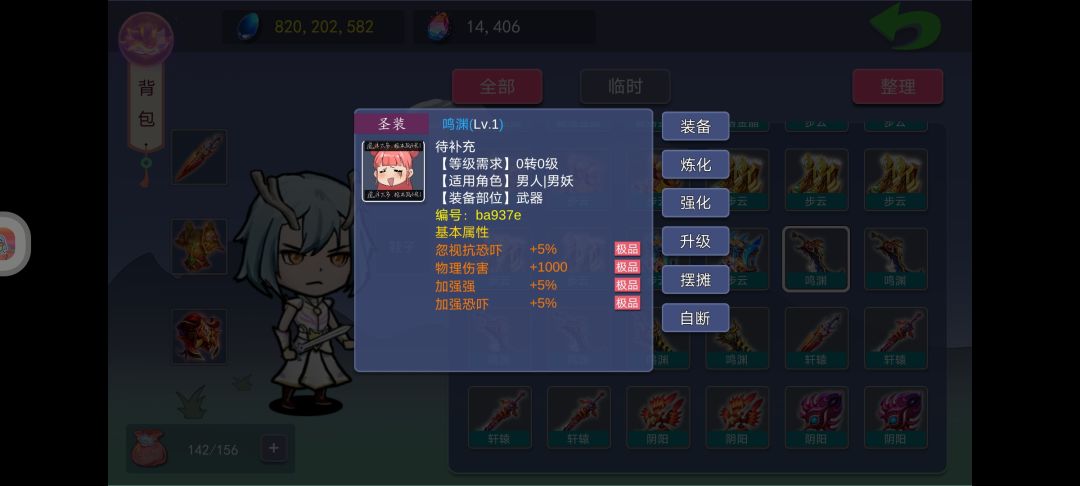Select the equipped red helmet slot
Viewport: 1080px width, 486px height.
(x=199, y=336)
